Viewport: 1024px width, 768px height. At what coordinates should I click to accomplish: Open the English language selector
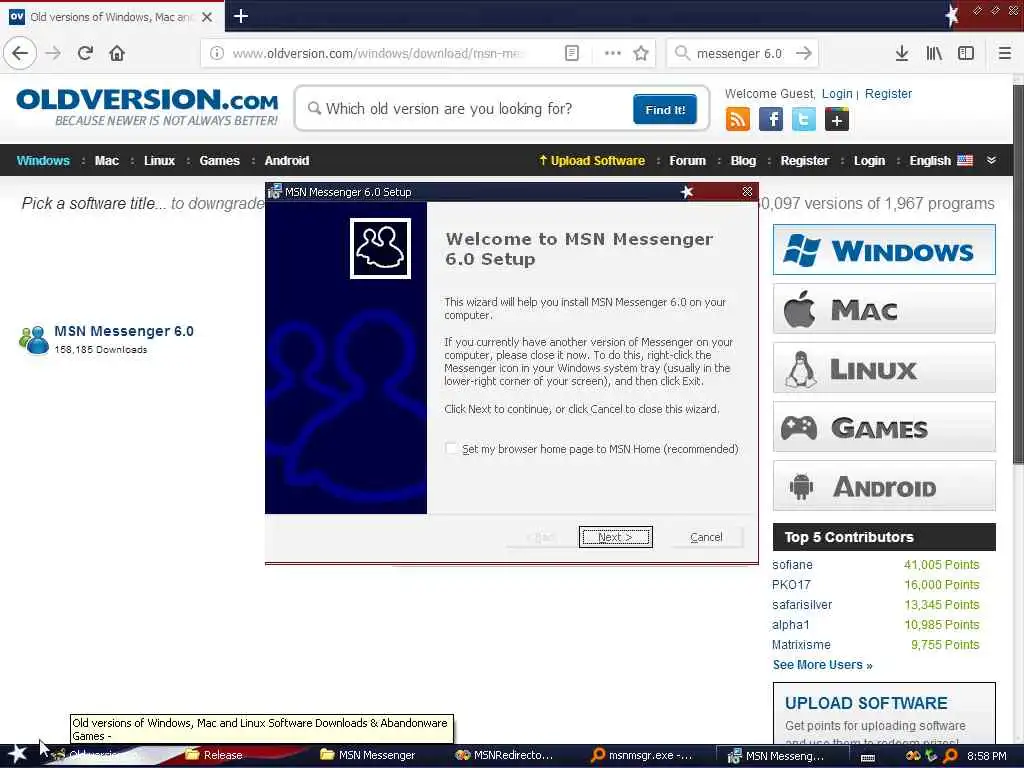[940, 161]
